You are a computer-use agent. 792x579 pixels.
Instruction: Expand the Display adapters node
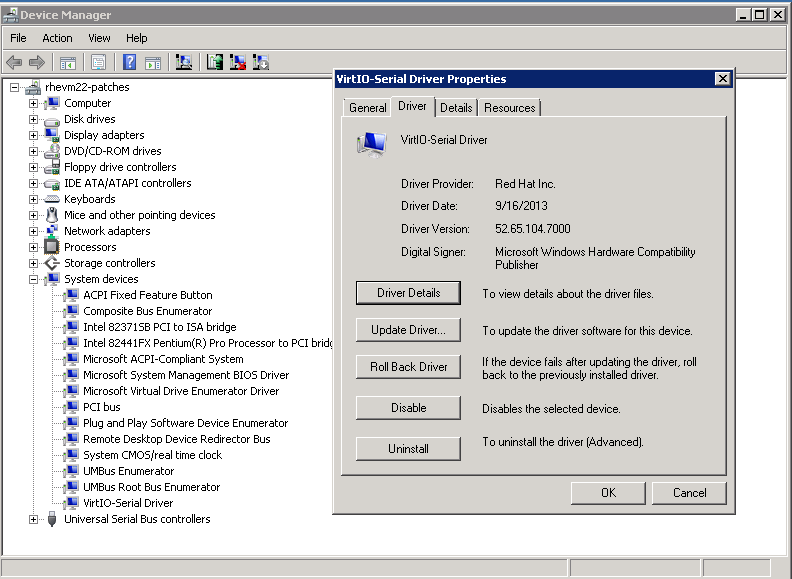pyautogui.click(x=33, y=135)
